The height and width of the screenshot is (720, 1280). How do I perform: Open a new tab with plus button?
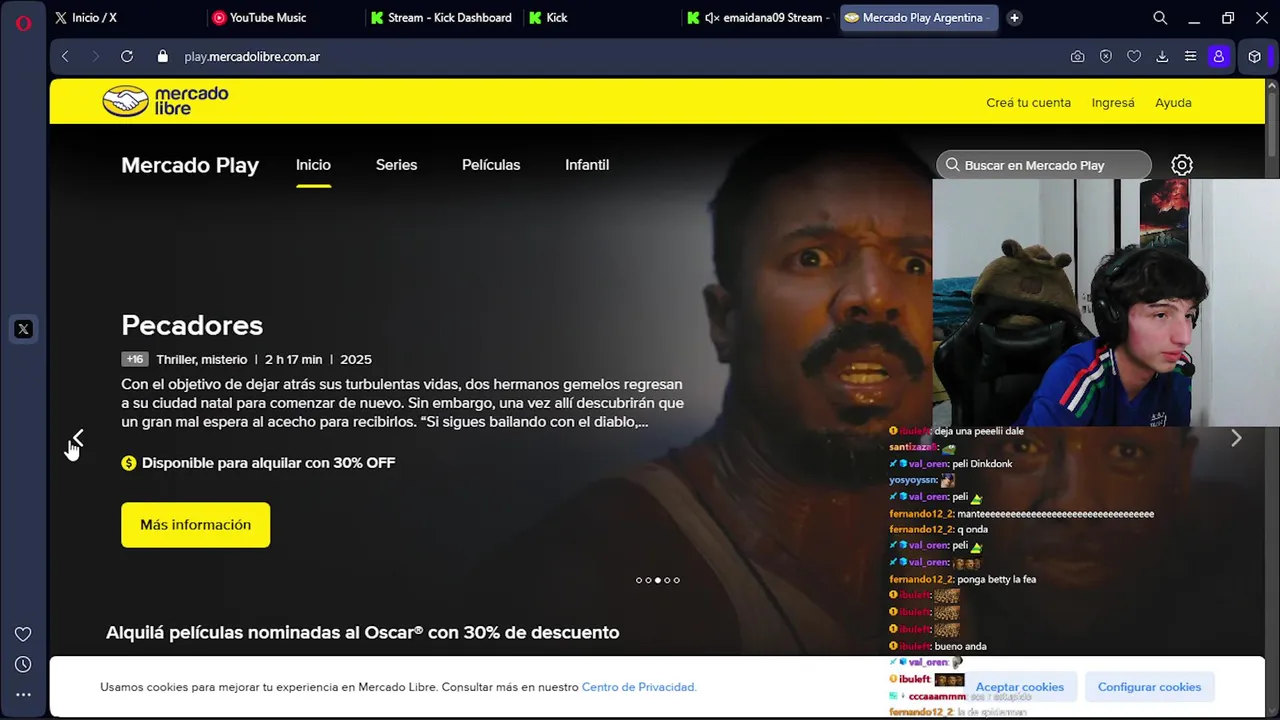1014,18
